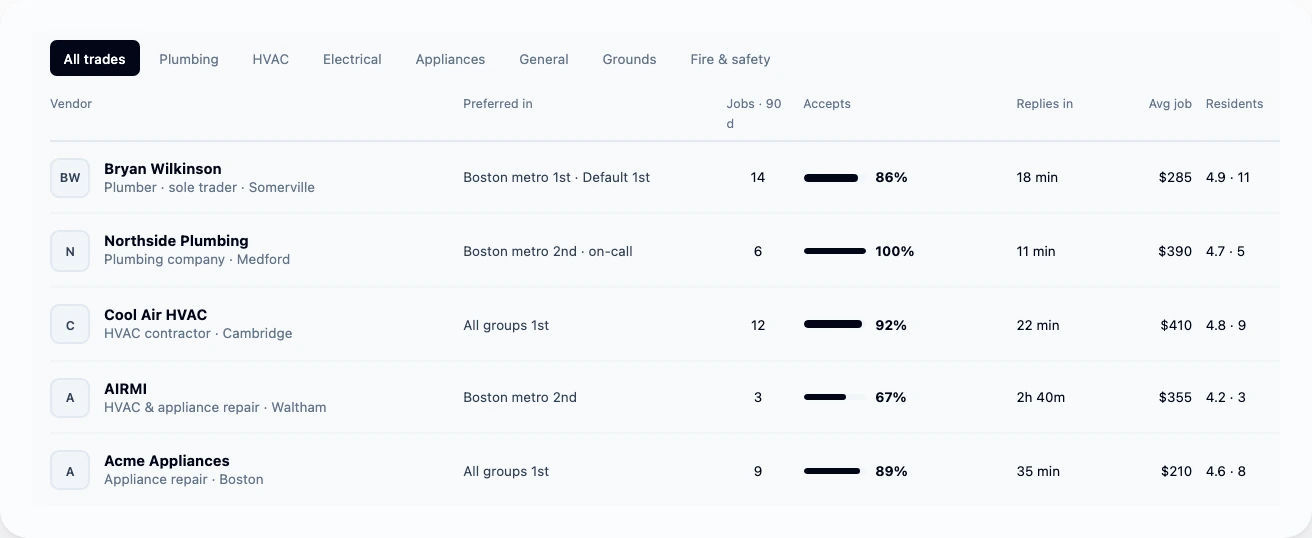Click 'Boston metro 2nd' in AIRMI row
The height and width of the screenshot is (538, 1312).
520,398
